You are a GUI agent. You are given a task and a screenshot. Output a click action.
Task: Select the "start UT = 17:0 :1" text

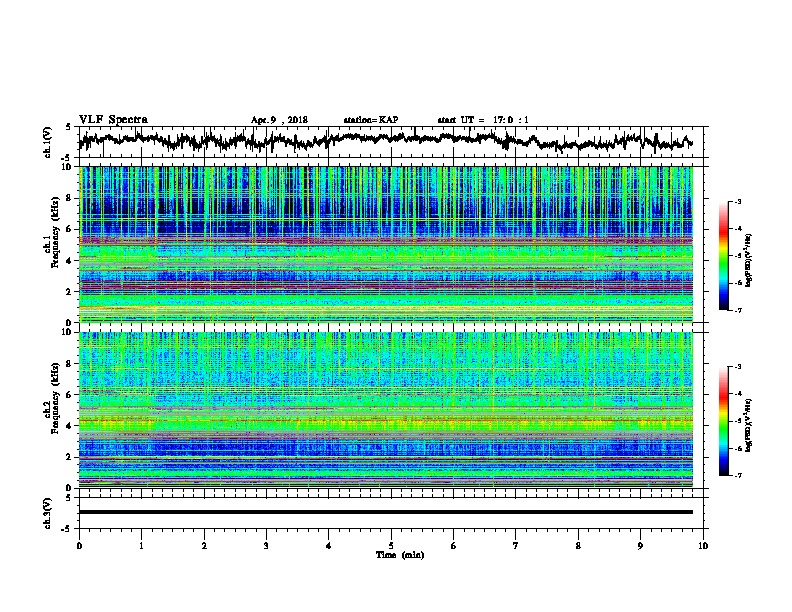click(483, 120)
